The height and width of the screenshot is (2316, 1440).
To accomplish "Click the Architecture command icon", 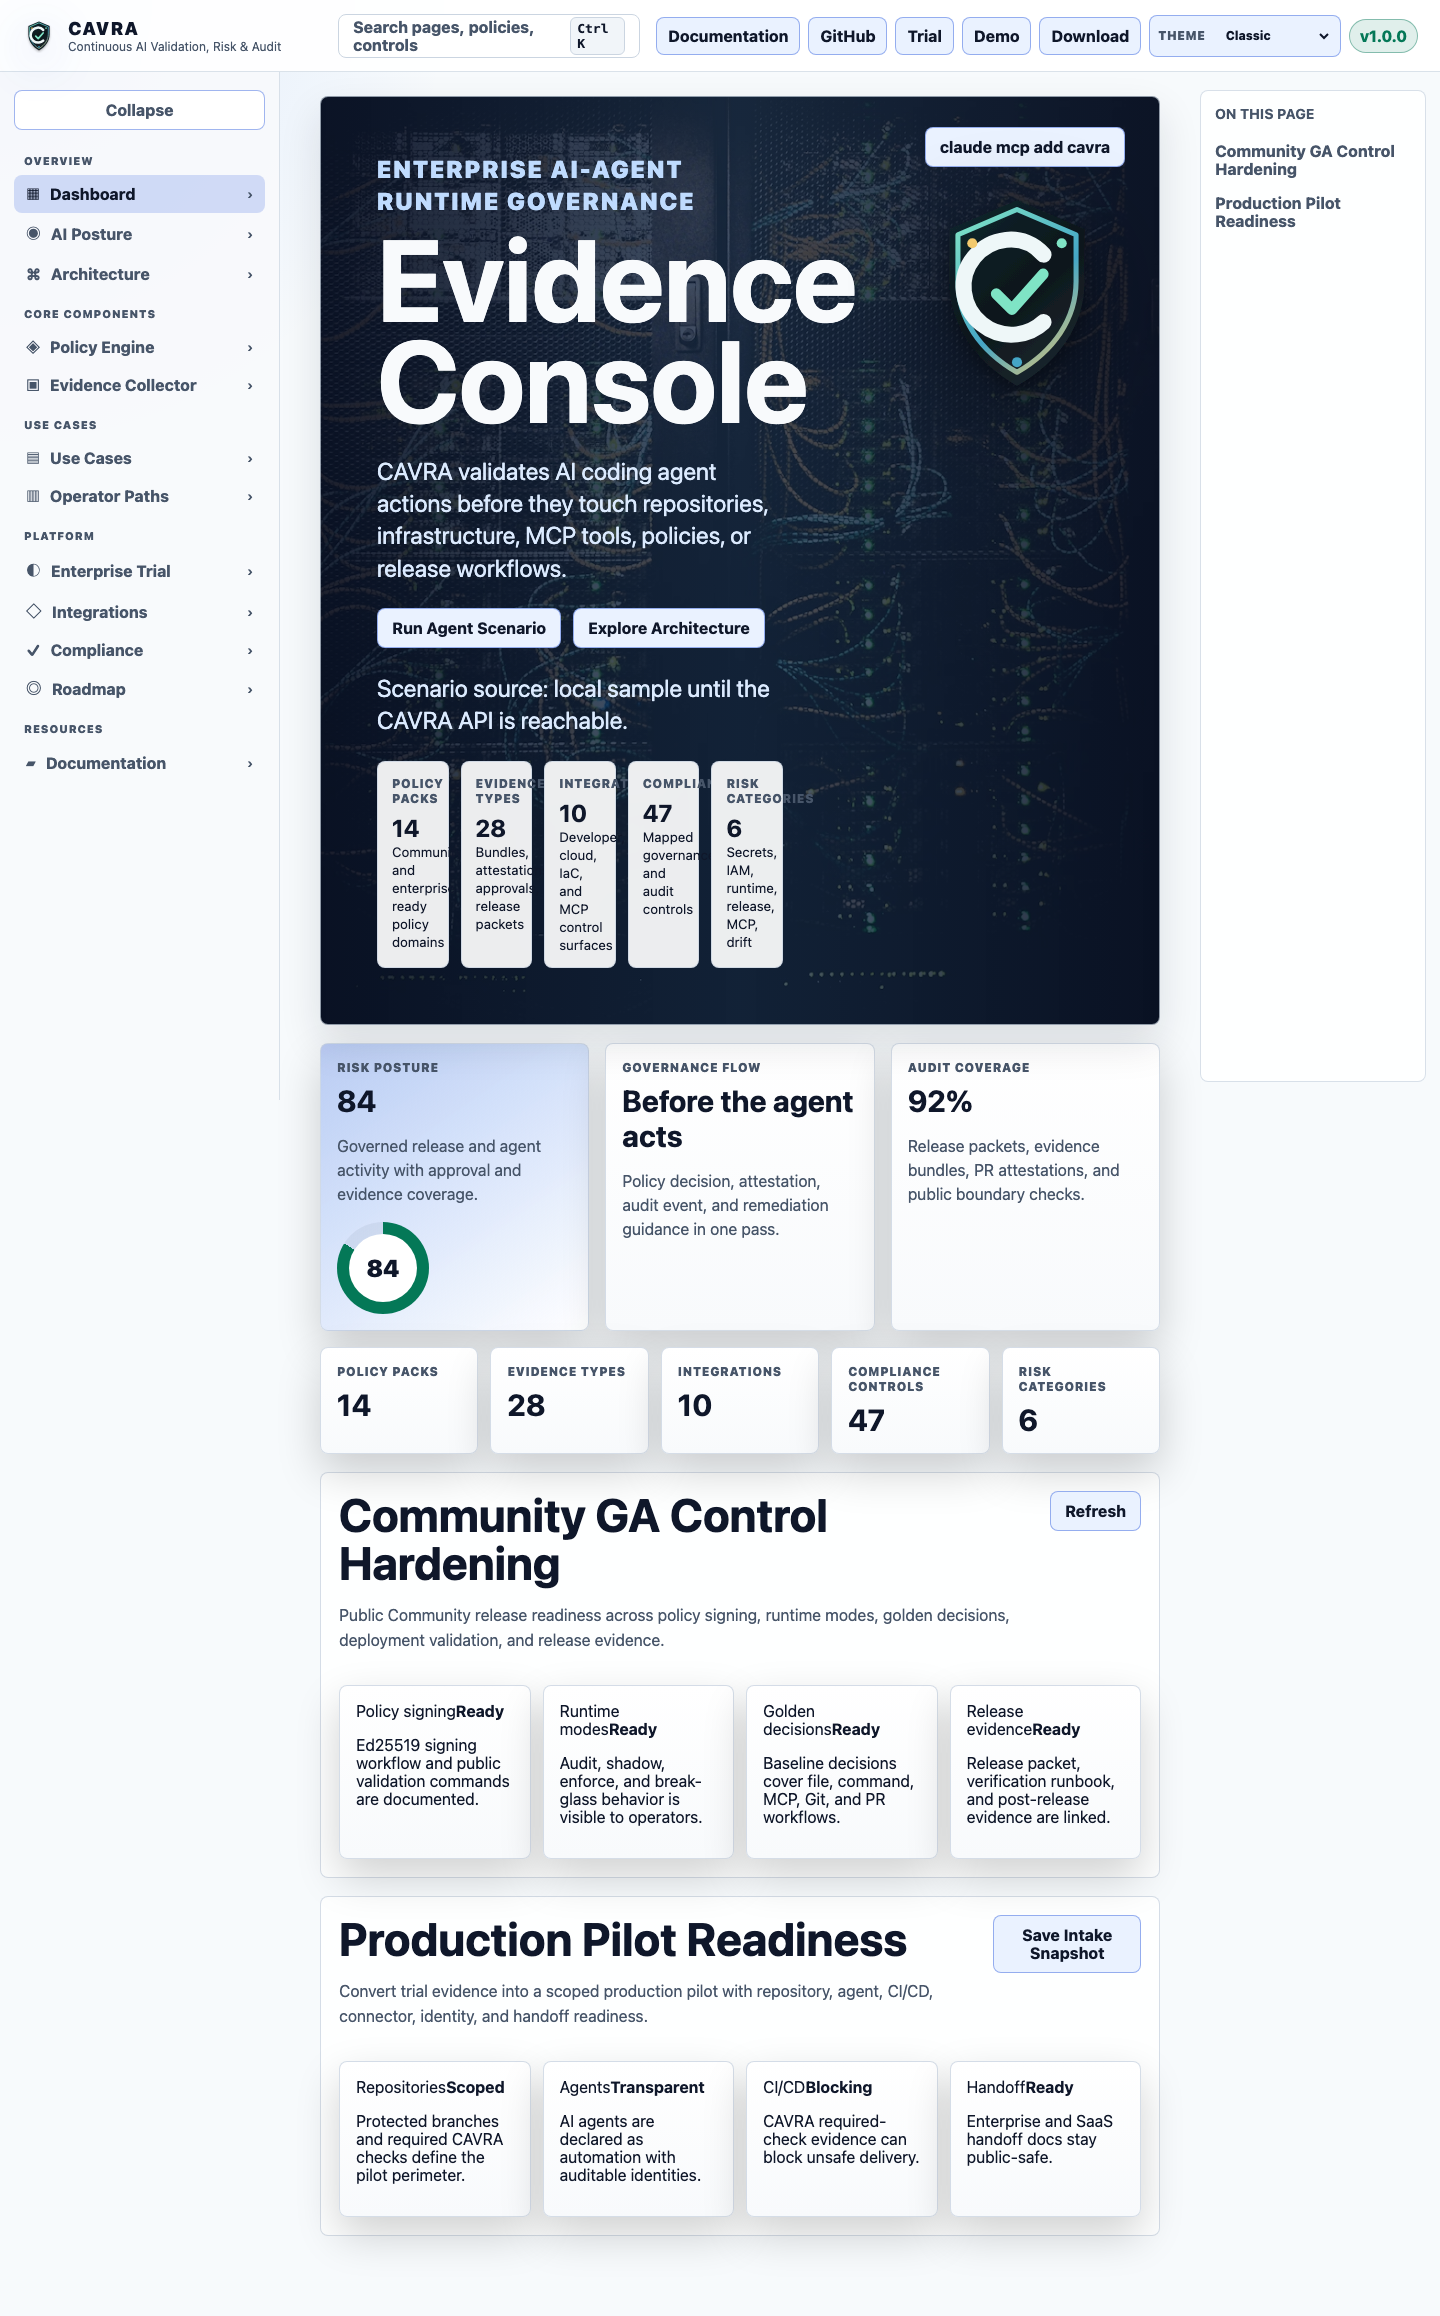I will coord(33,274).
